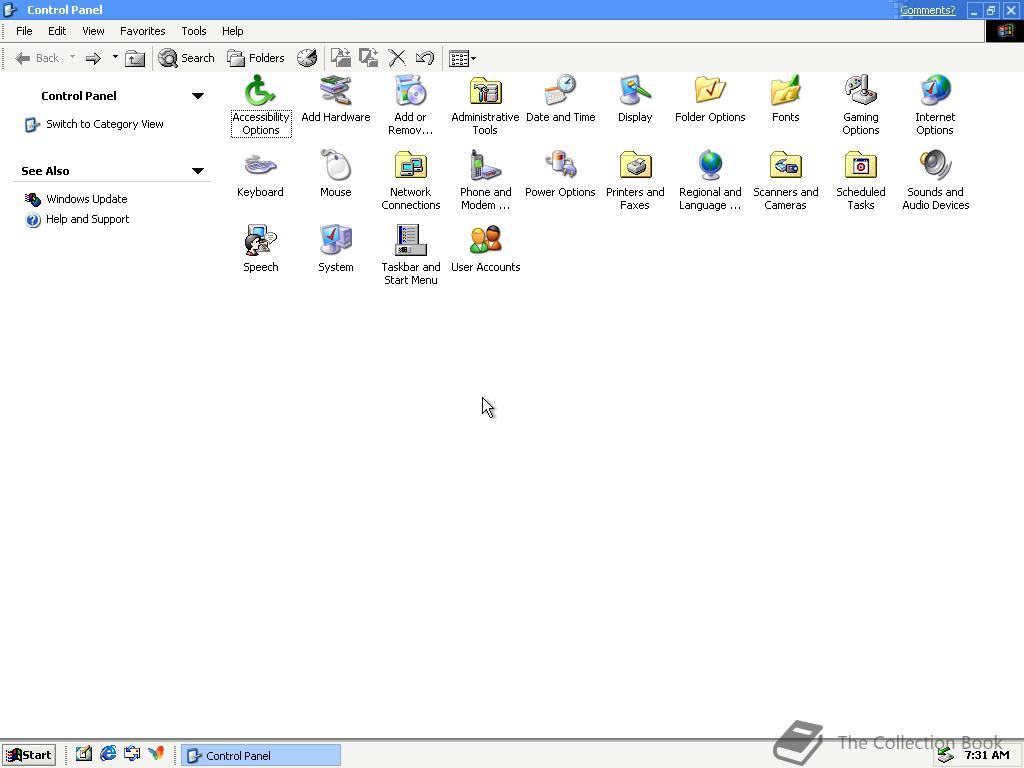The width and height of the screenshot is (1024, 768).
Task: Click the Delete X toolbar icon
Action: 397,58
